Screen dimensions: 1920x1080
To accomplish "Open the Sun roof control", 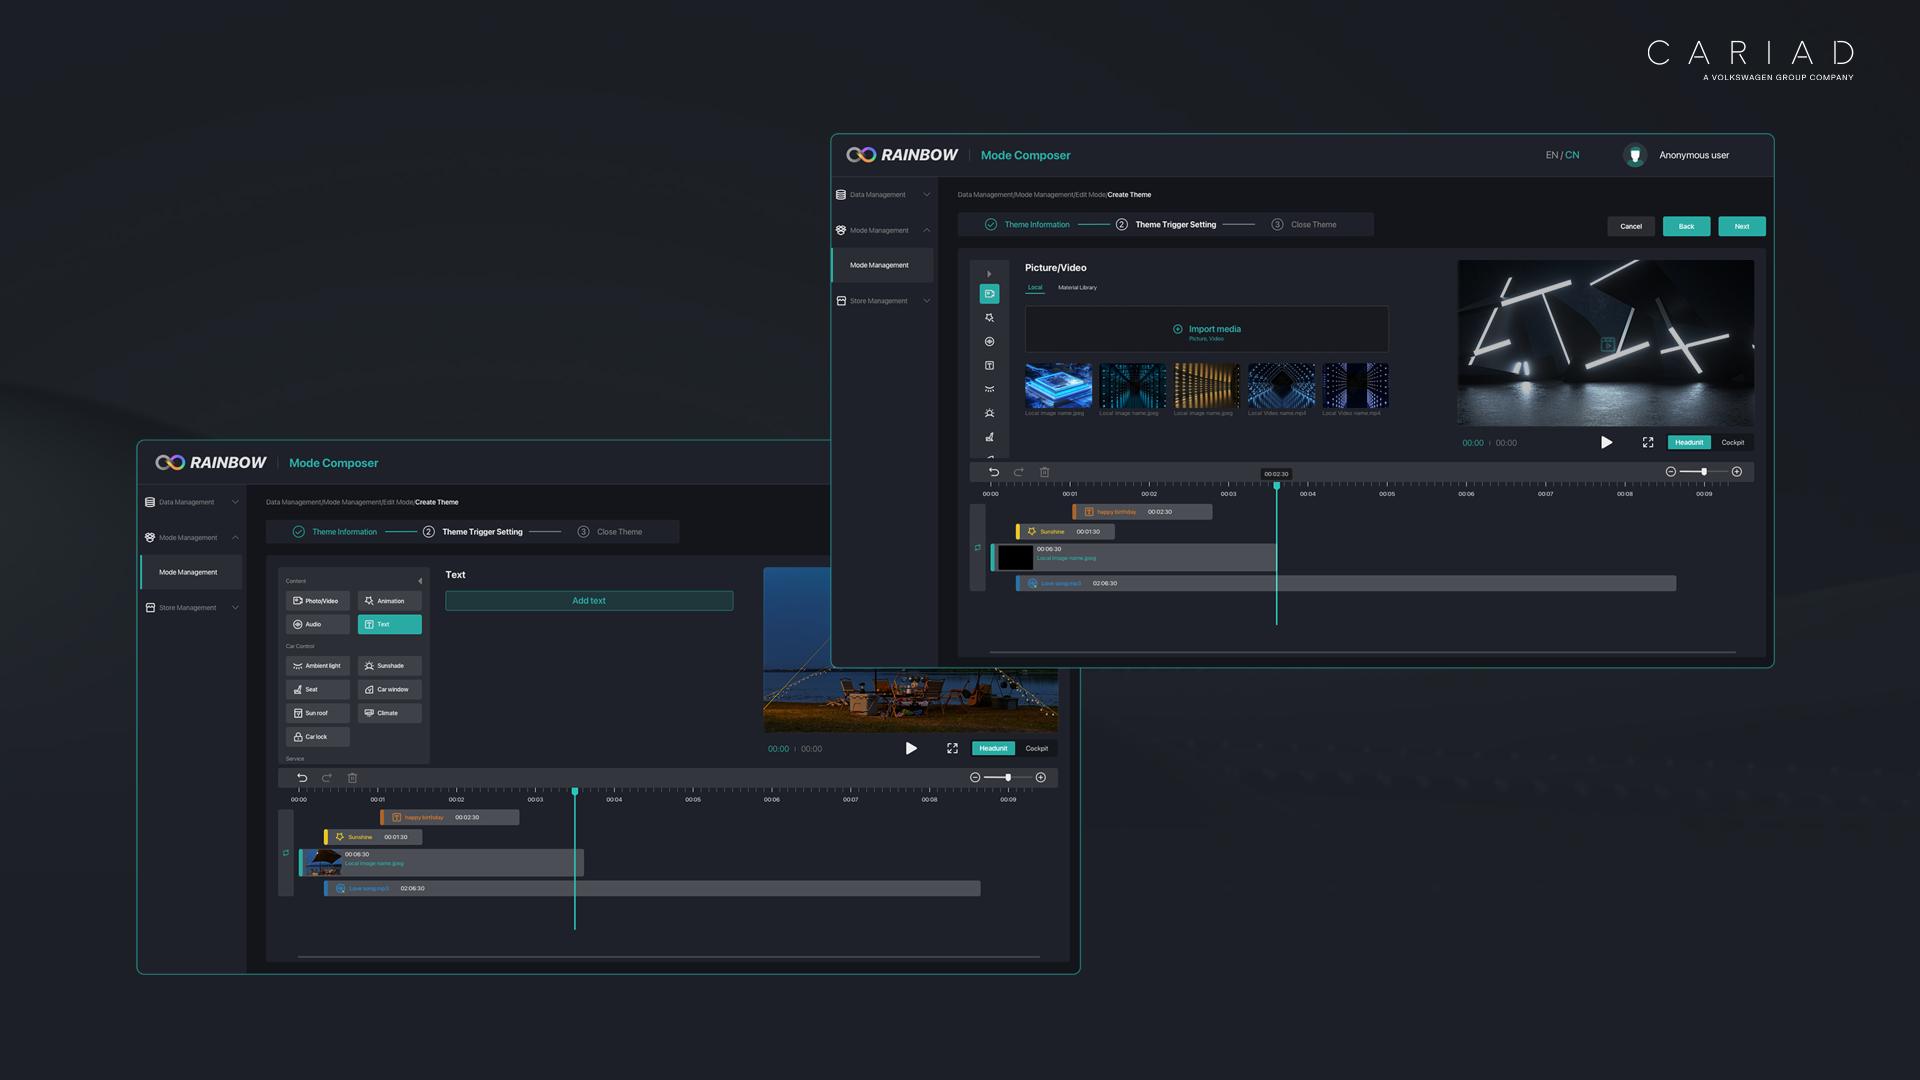I will 317,713.
